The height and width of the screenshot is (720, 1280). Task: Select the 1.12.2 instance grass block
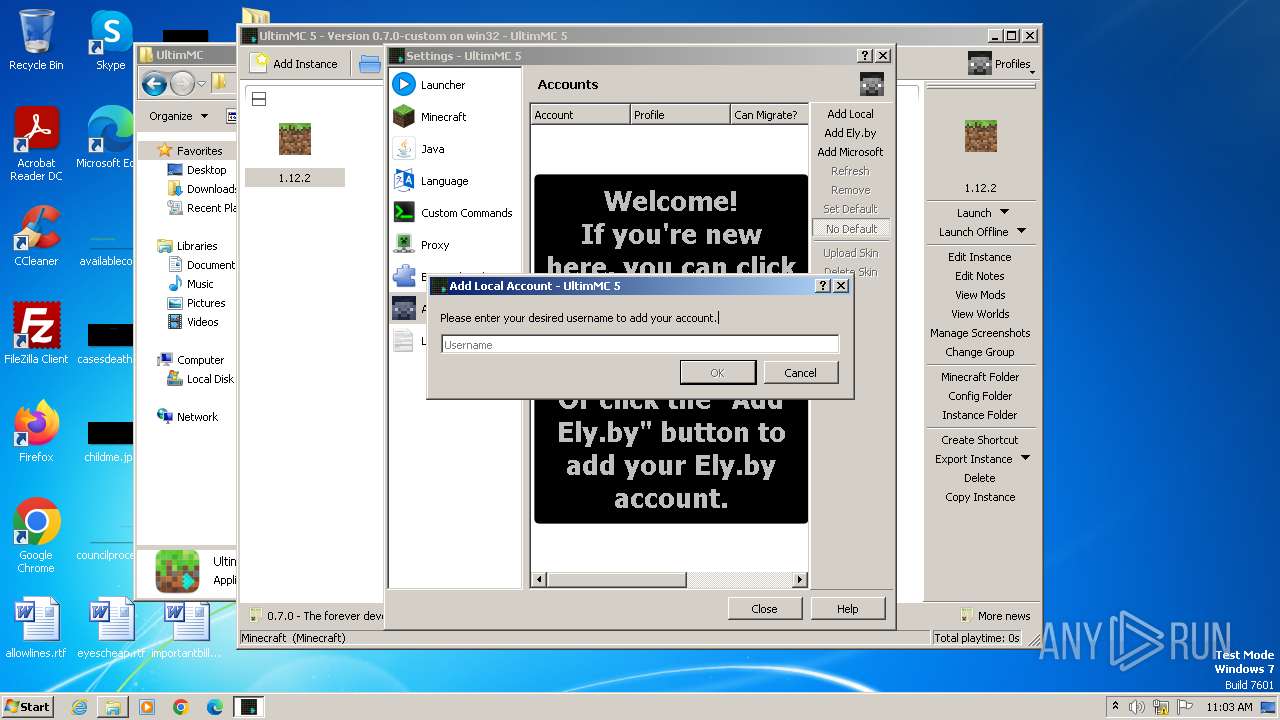point(295,139)
